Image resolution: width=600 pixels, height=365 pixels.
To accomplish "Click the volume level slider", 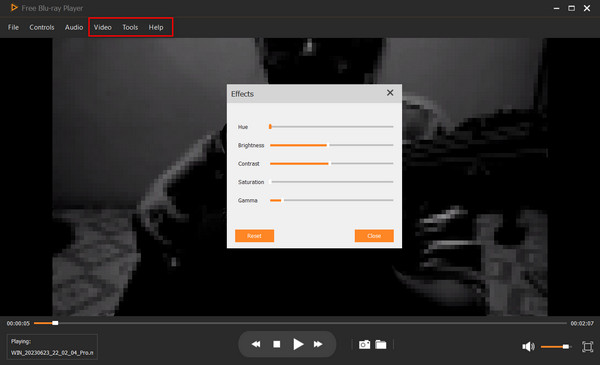I will [x=556, y=347].
